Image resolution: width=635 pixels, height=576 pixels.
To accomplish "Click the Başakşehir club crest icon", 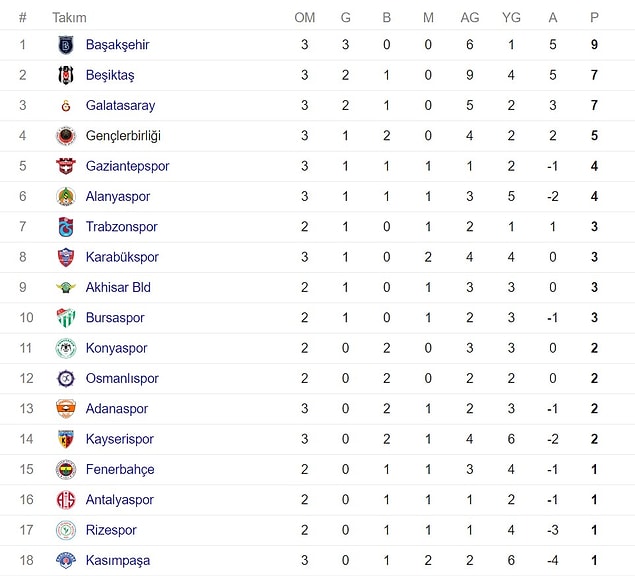I will click(66, 45).
